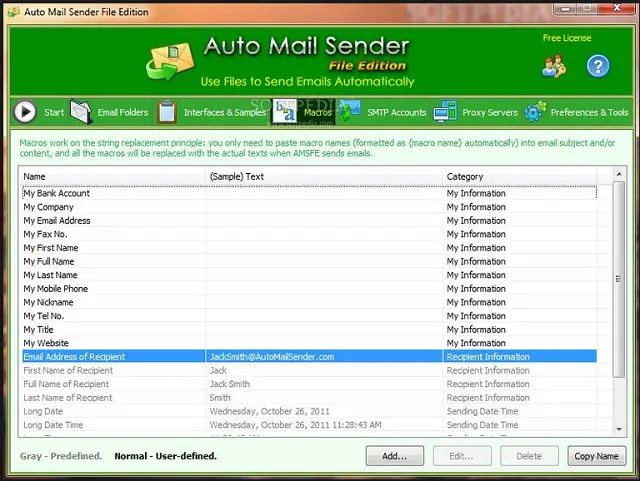Open the Preferences & Tools tab
The image size is (640, 481).
[589, 112]
